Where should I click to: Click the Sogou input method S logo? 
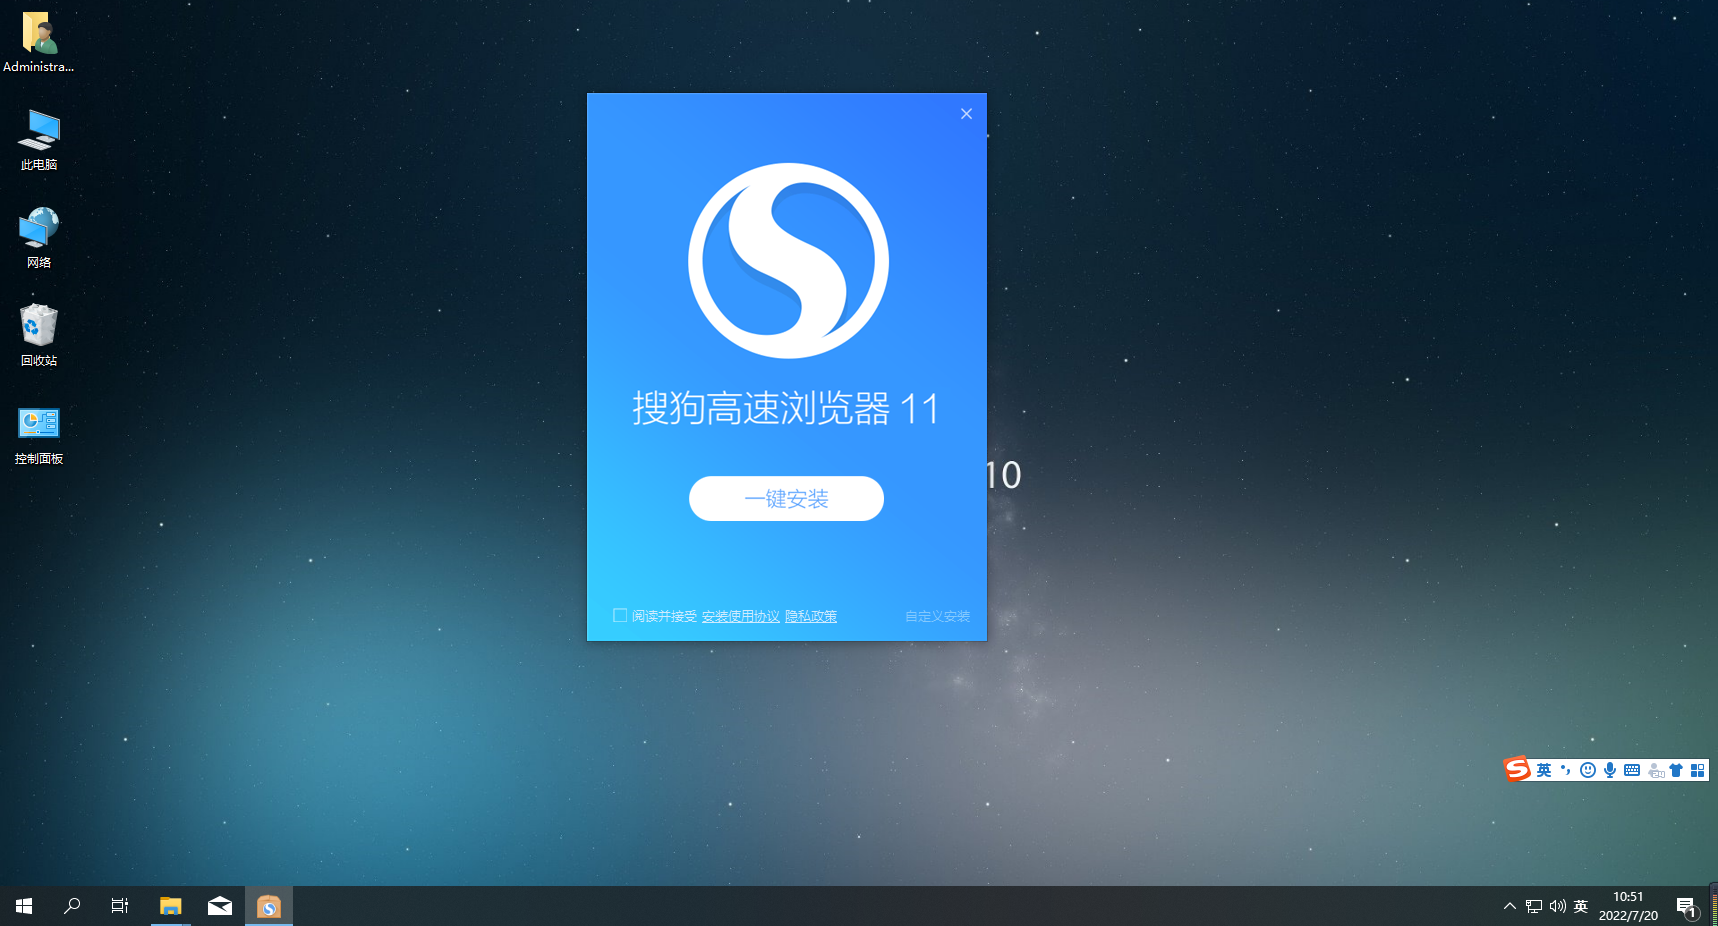pyautogui.click(x=1518, y=769)
